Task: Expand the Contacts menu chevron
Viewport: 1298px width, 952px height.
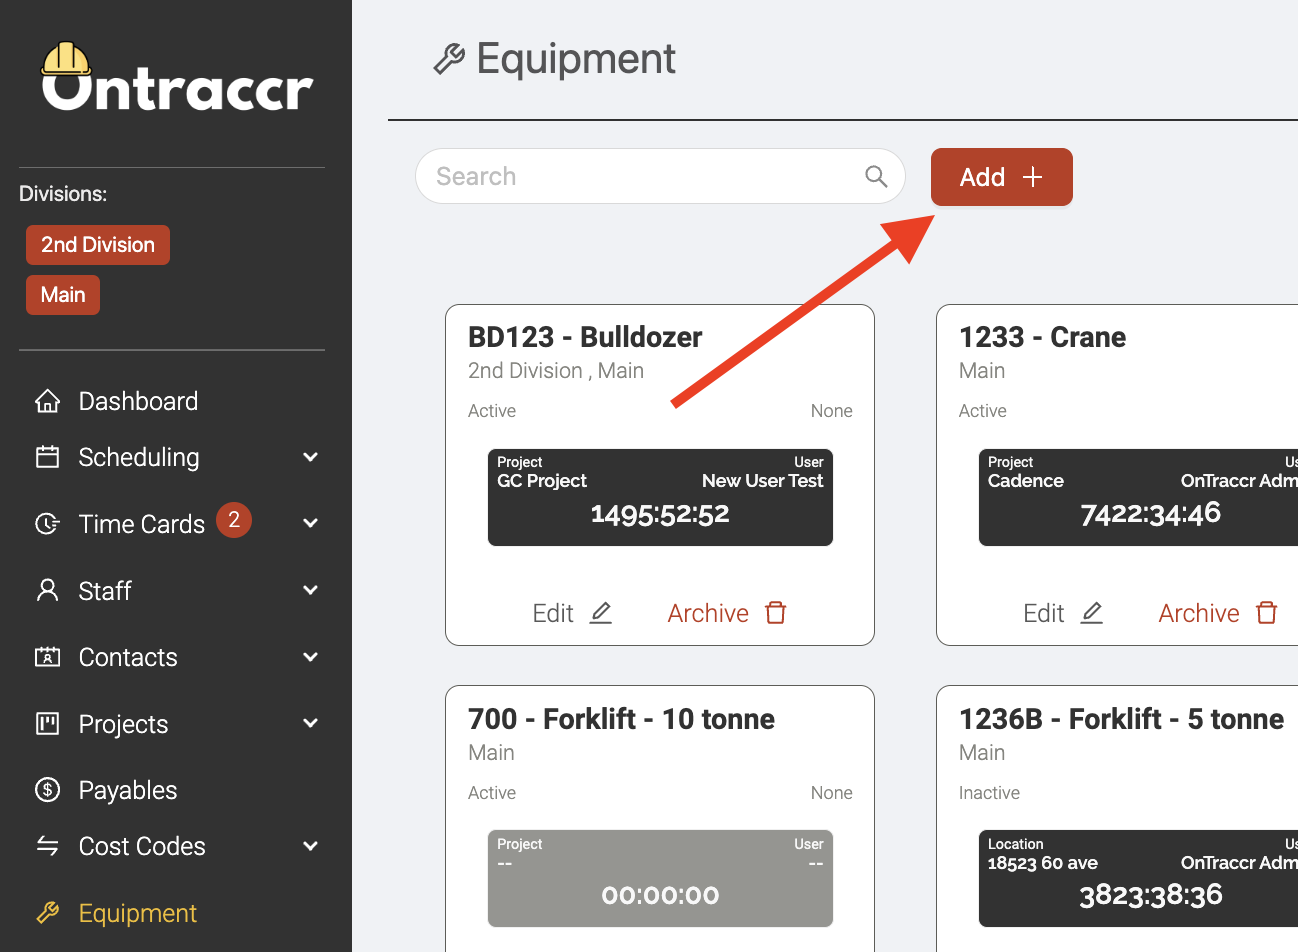Action: coord(311,657)
